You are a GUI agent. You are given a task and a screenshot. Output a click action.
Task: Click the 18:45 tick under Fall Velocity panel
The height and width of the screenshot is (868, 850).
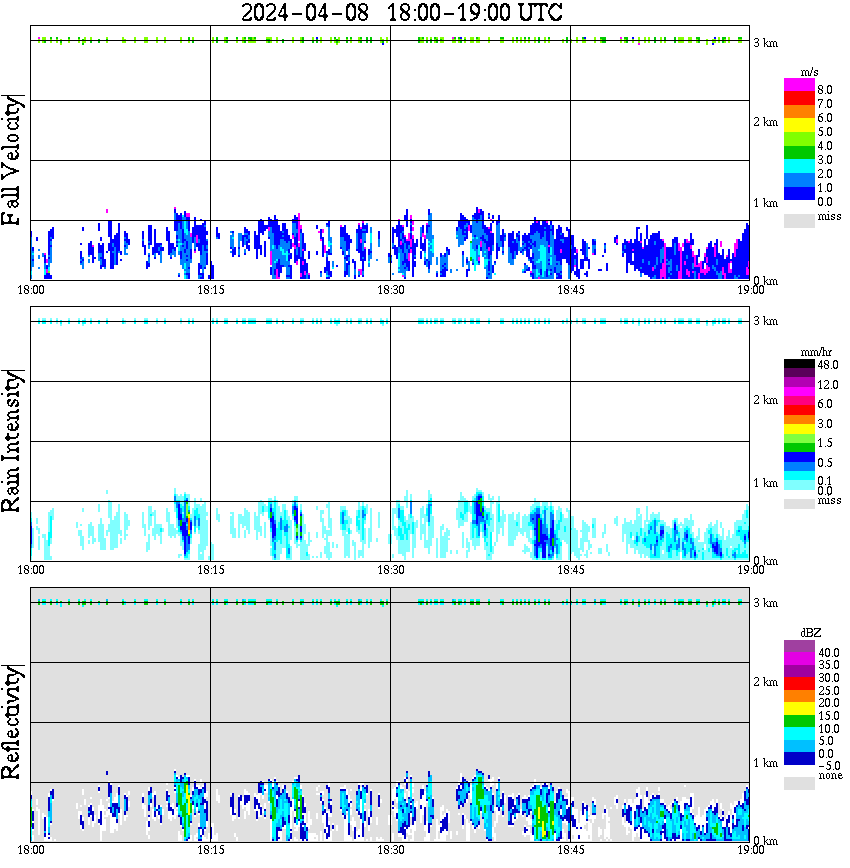coord(570,290)
